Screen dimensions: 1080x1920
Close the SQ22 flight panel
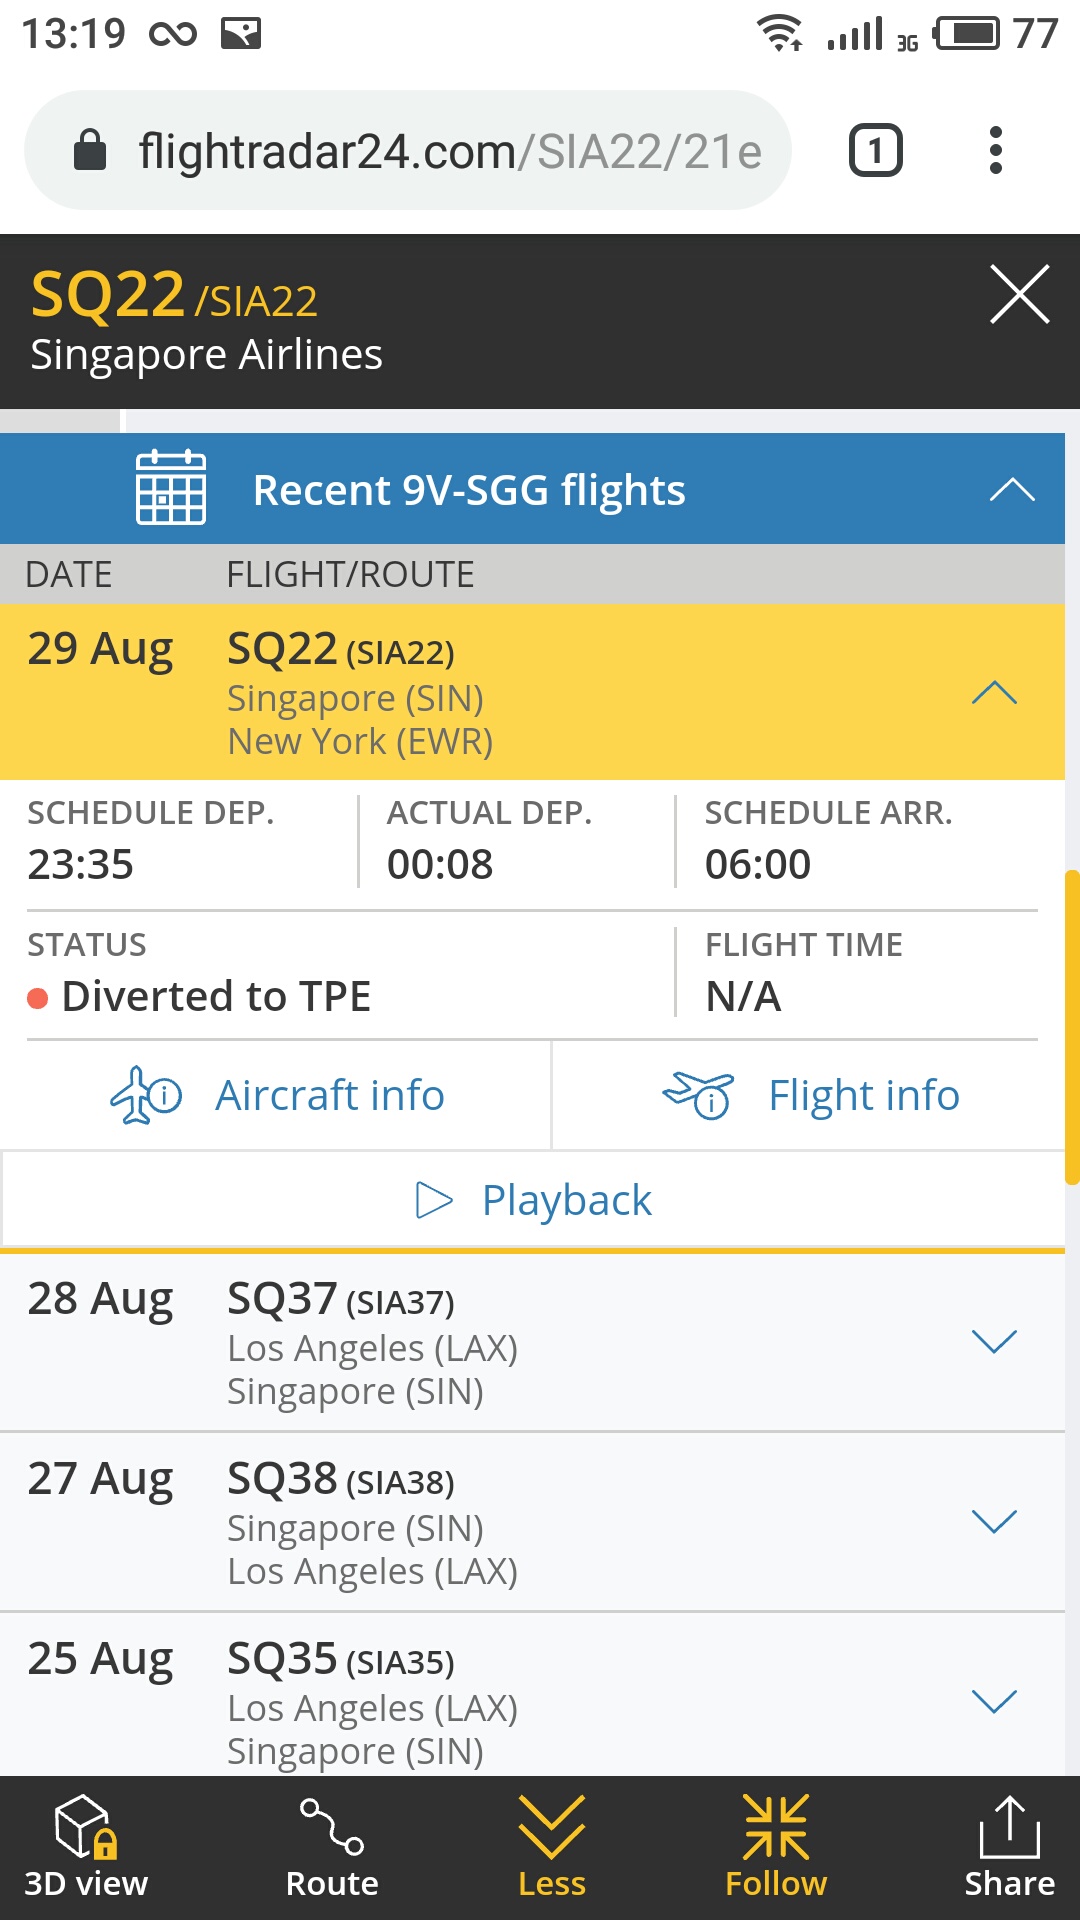1019,295
